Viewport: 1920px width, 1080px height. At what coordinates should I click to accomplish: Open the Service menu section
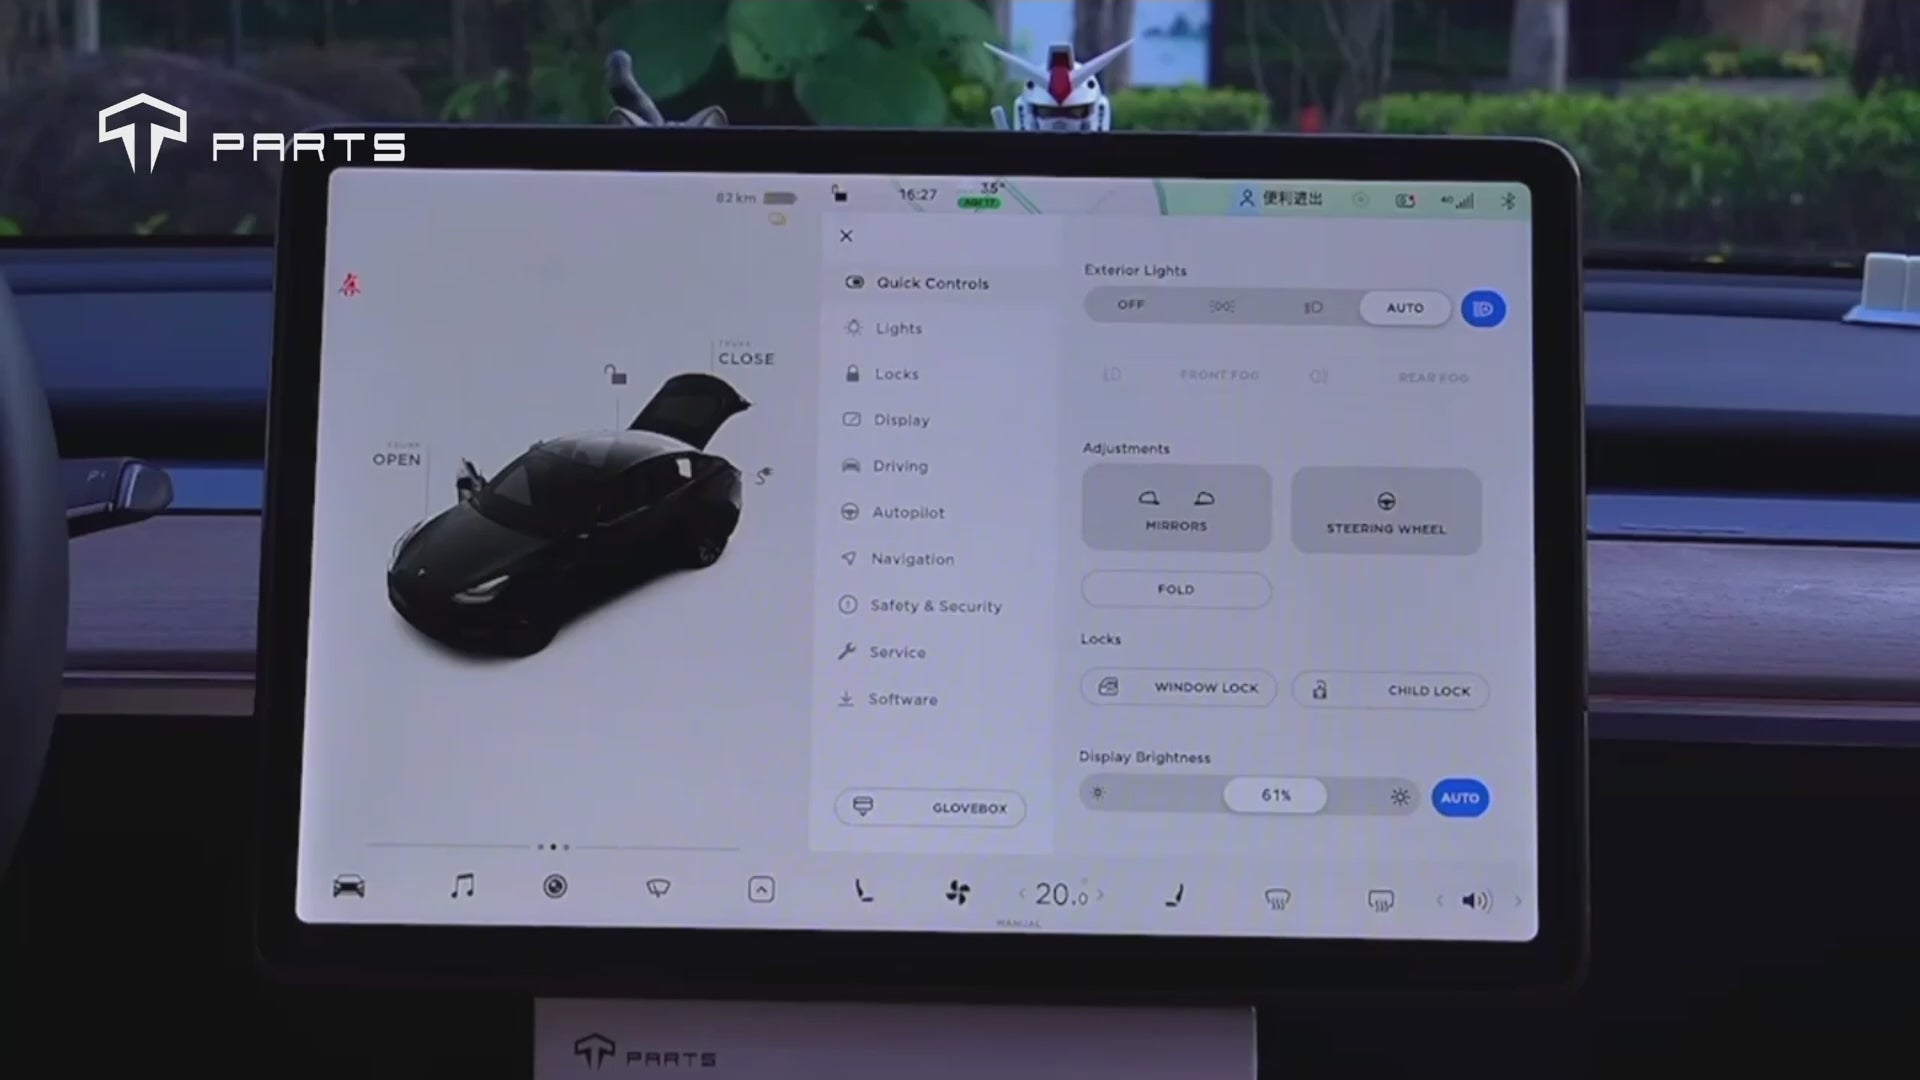(897, 651)
